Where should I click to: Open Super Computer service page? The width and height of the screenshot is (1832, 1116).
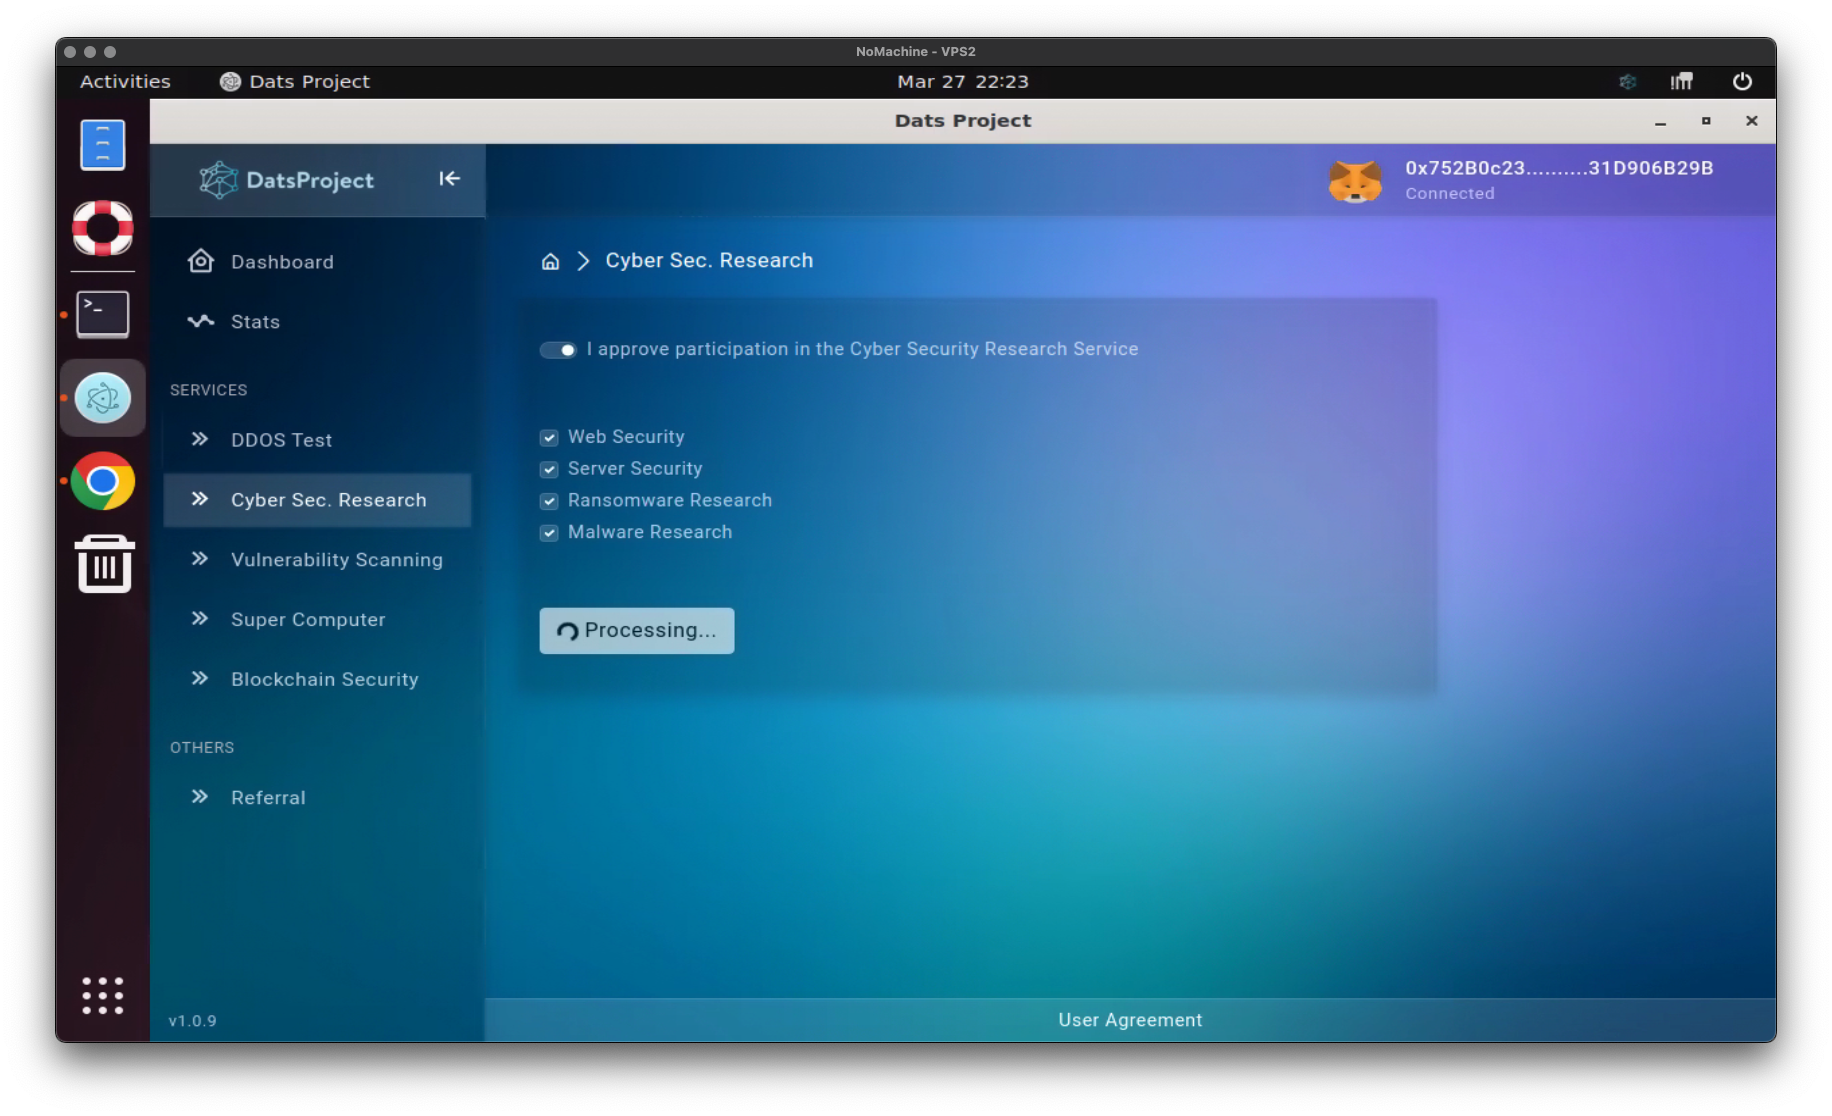[x=317, y=620]
